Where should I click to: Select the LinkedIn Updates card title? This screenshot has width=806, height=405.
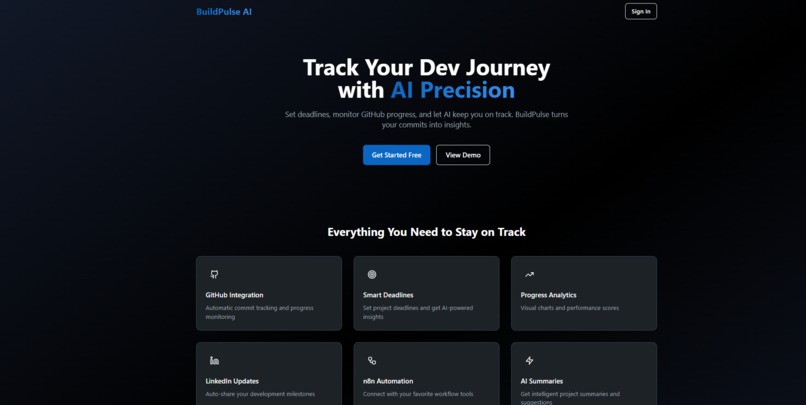[x=232, y=381]
